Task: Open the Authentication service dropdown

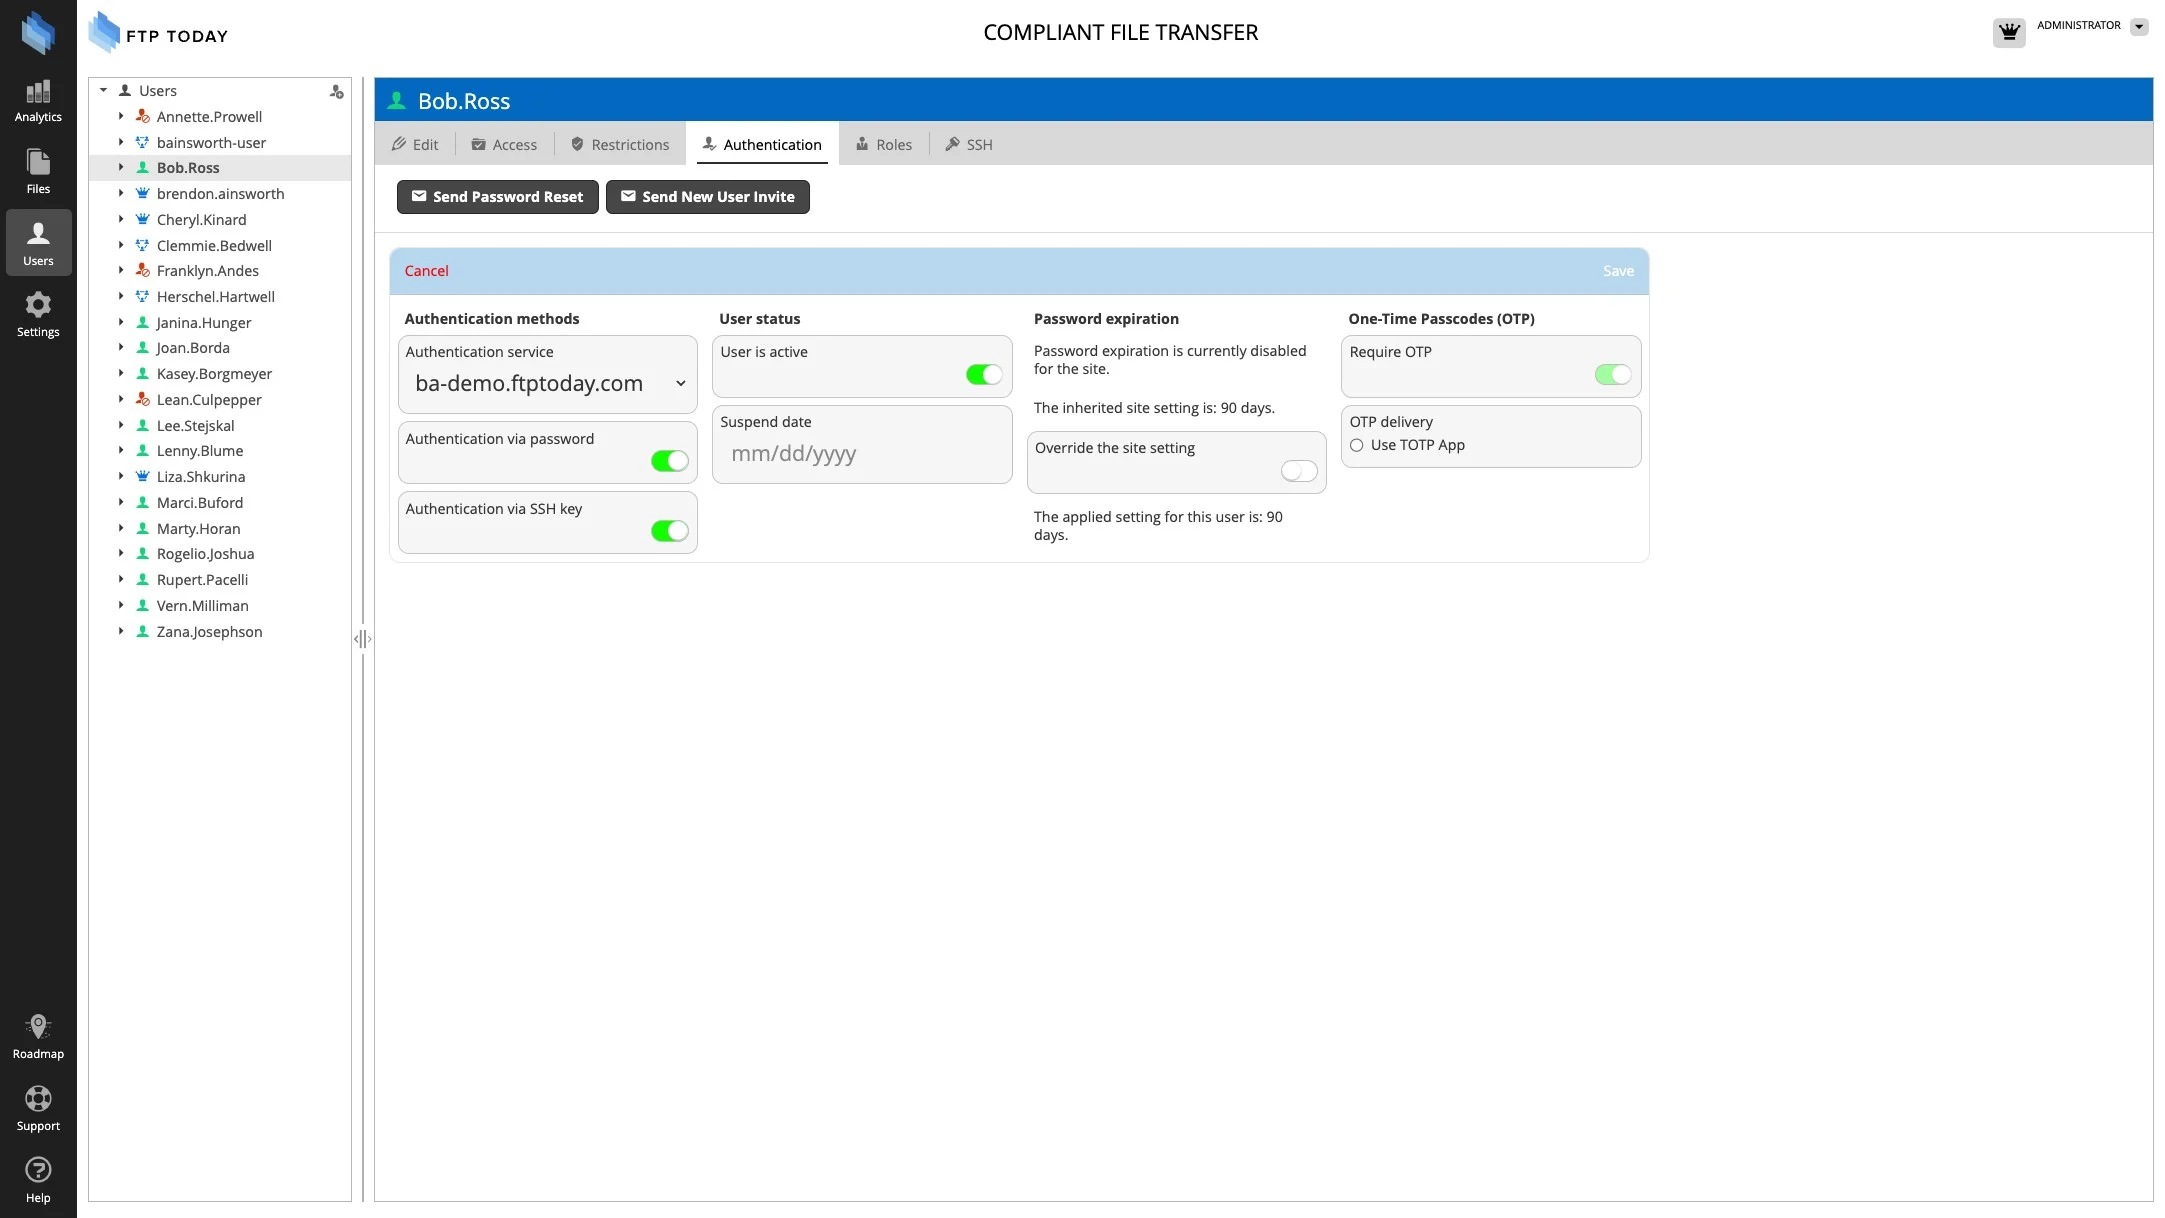Action: [x=548, y=384]
